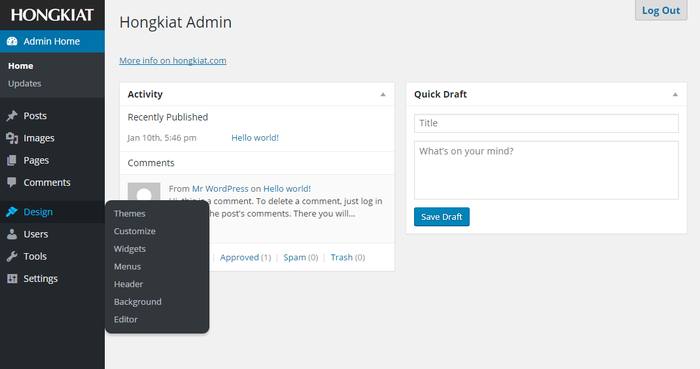Focus the What's on your mind textarea

pos(546,170)
